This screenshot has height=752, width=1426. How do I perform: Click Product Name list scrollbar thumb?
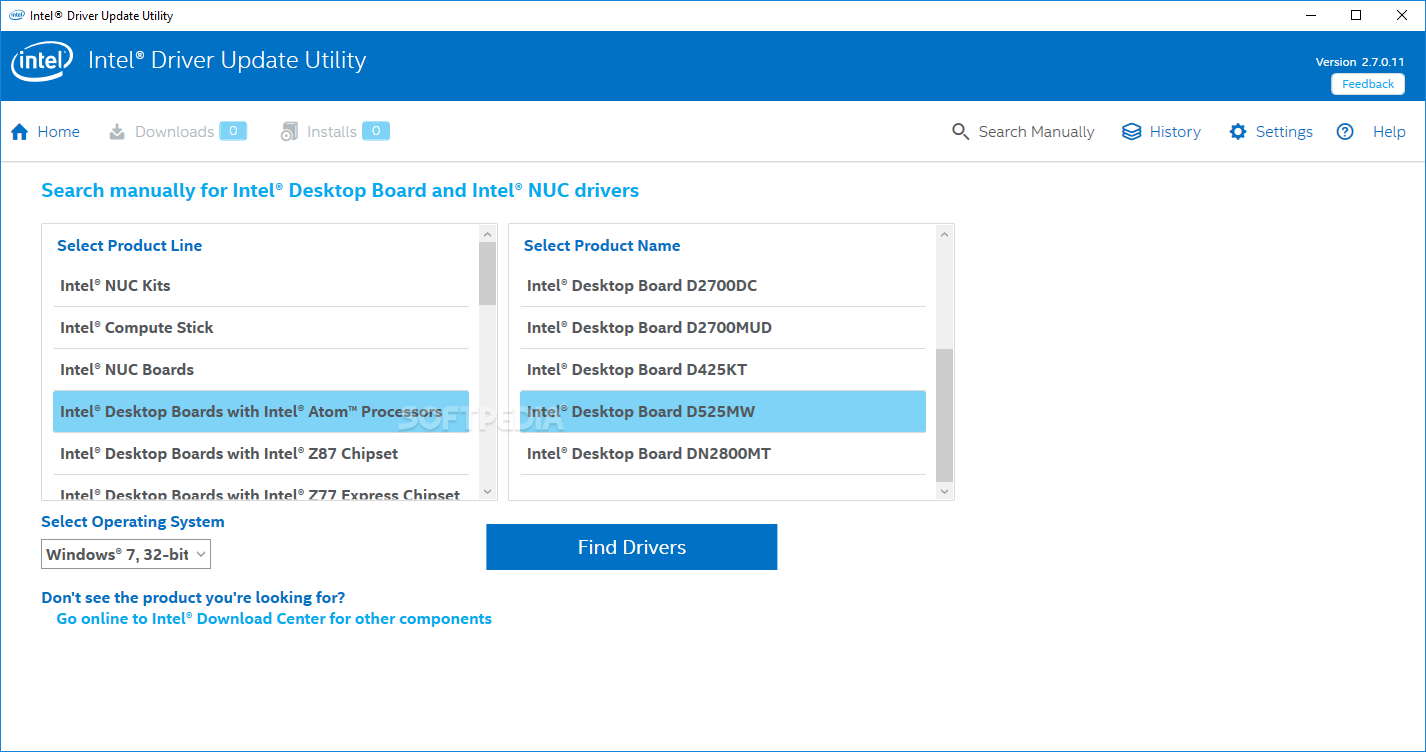coord(944,415)
